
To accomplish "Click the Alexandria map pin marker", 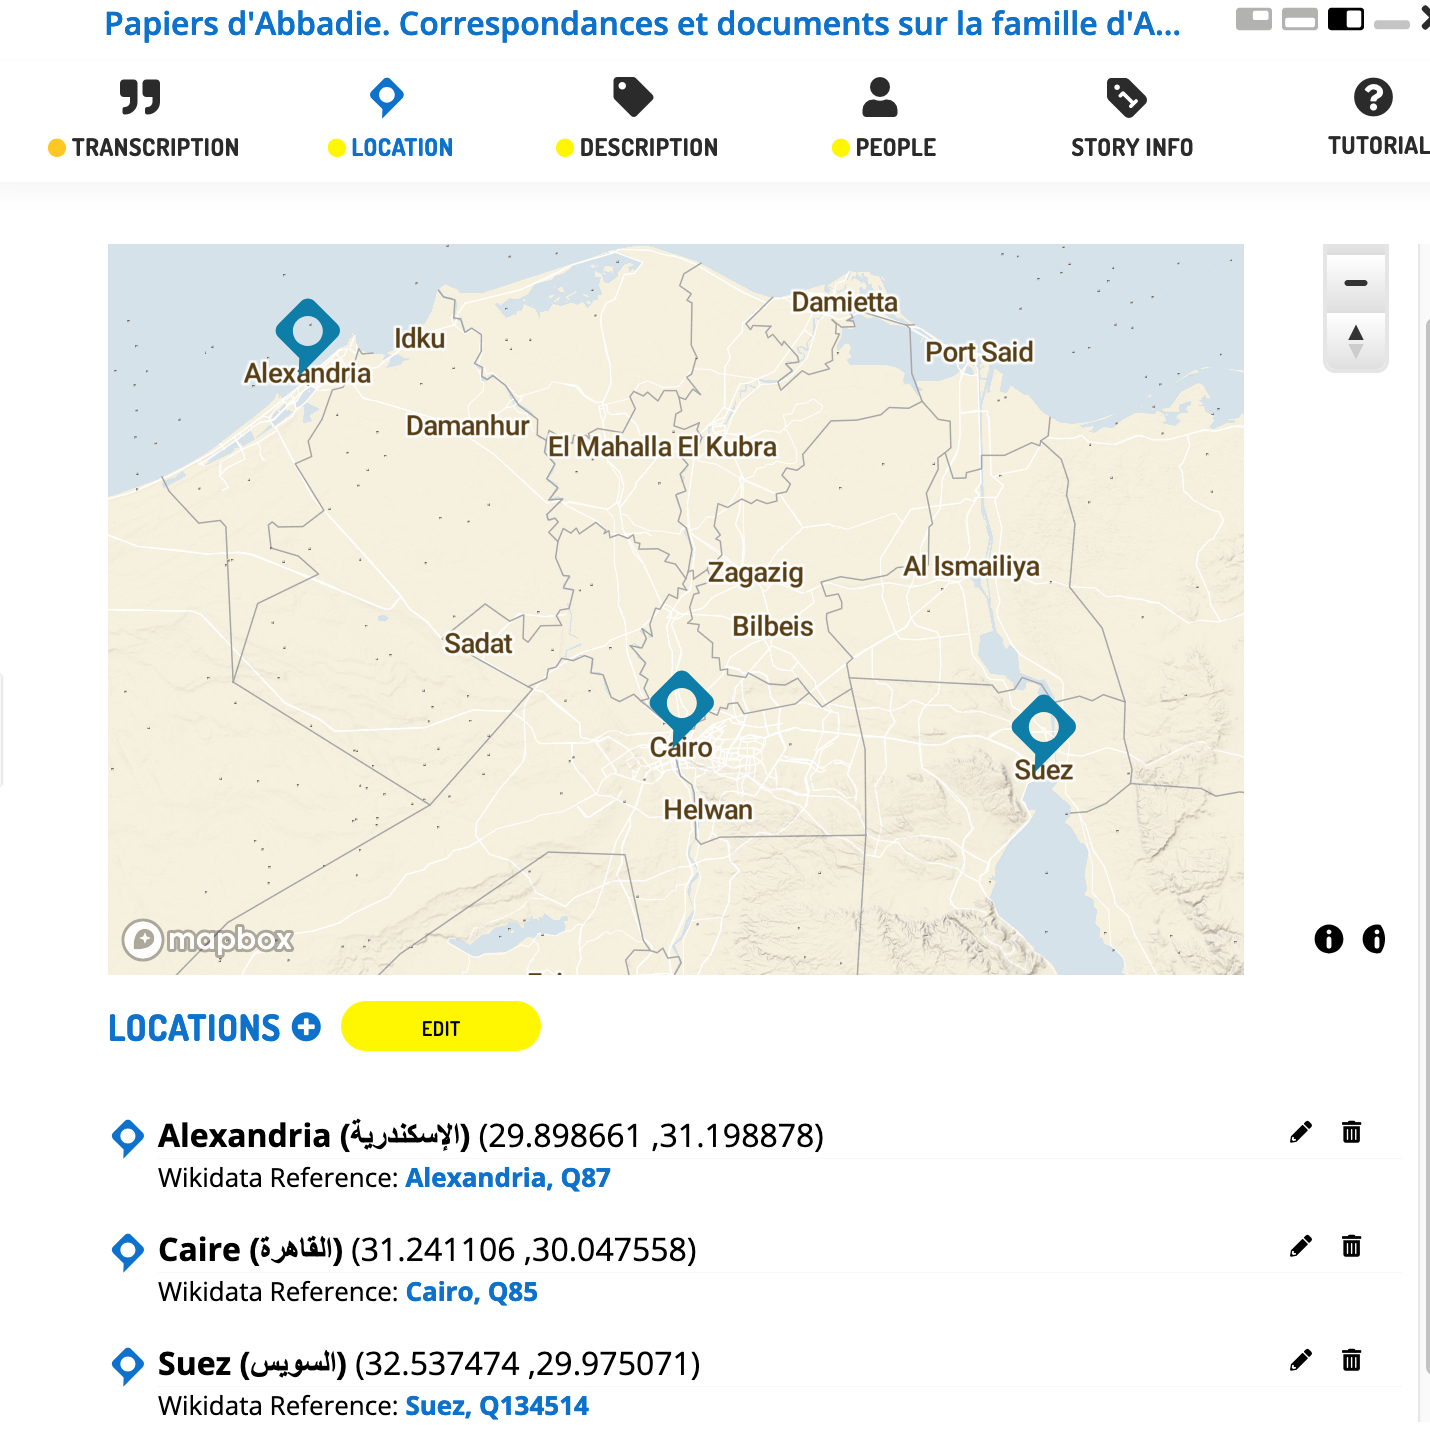I will tap(307, 331).
